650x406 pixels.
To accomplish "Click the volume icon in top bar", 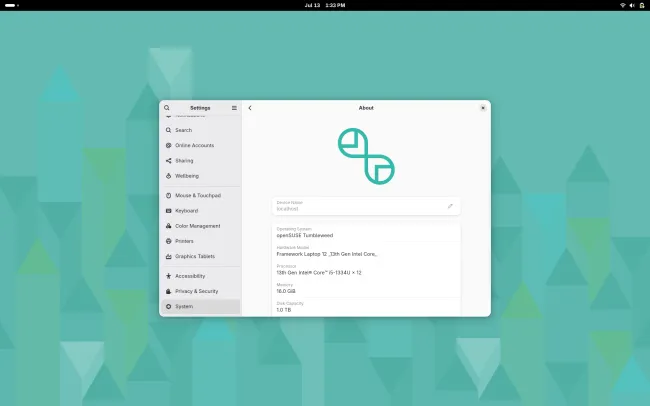I will click(x=632, y=5).
